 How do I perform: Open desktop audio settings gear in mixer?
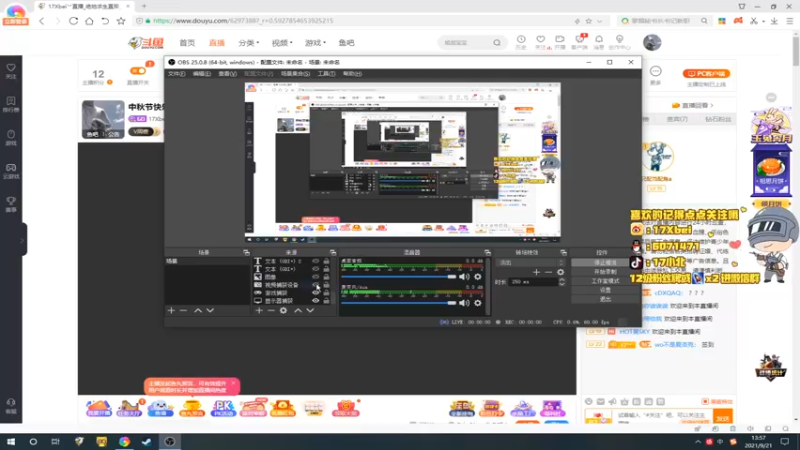coord(478,277)
